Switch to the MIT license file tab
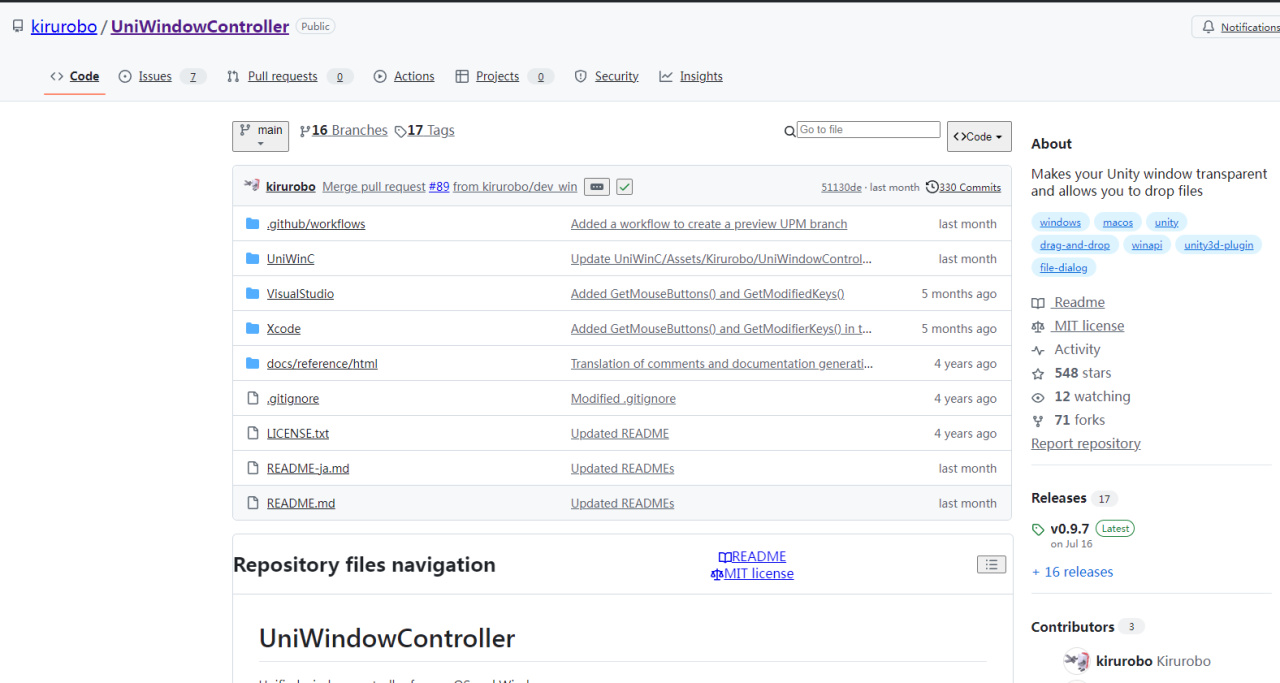1280x683 pixels. [x=752, y=574]
